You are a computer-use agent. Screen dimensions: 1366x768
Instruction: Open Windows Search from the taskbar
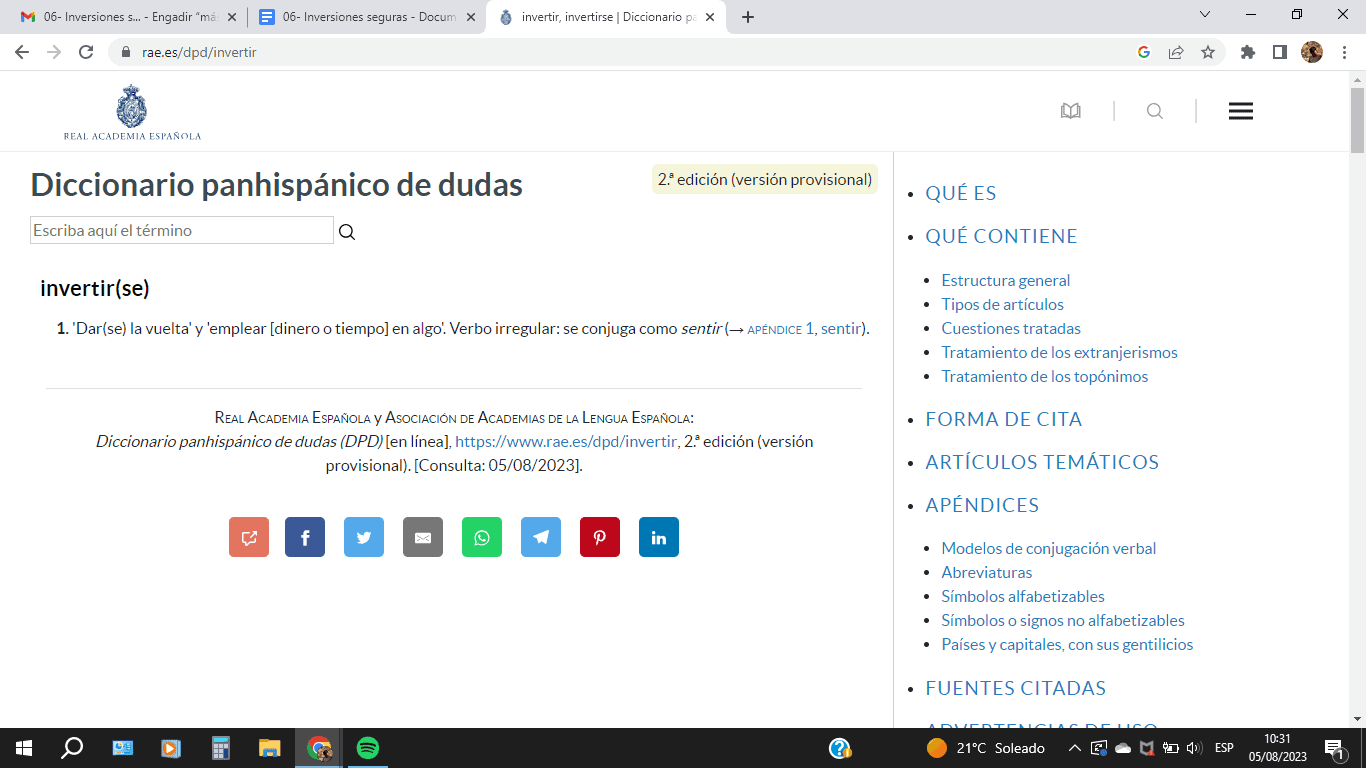pos(72,748)
